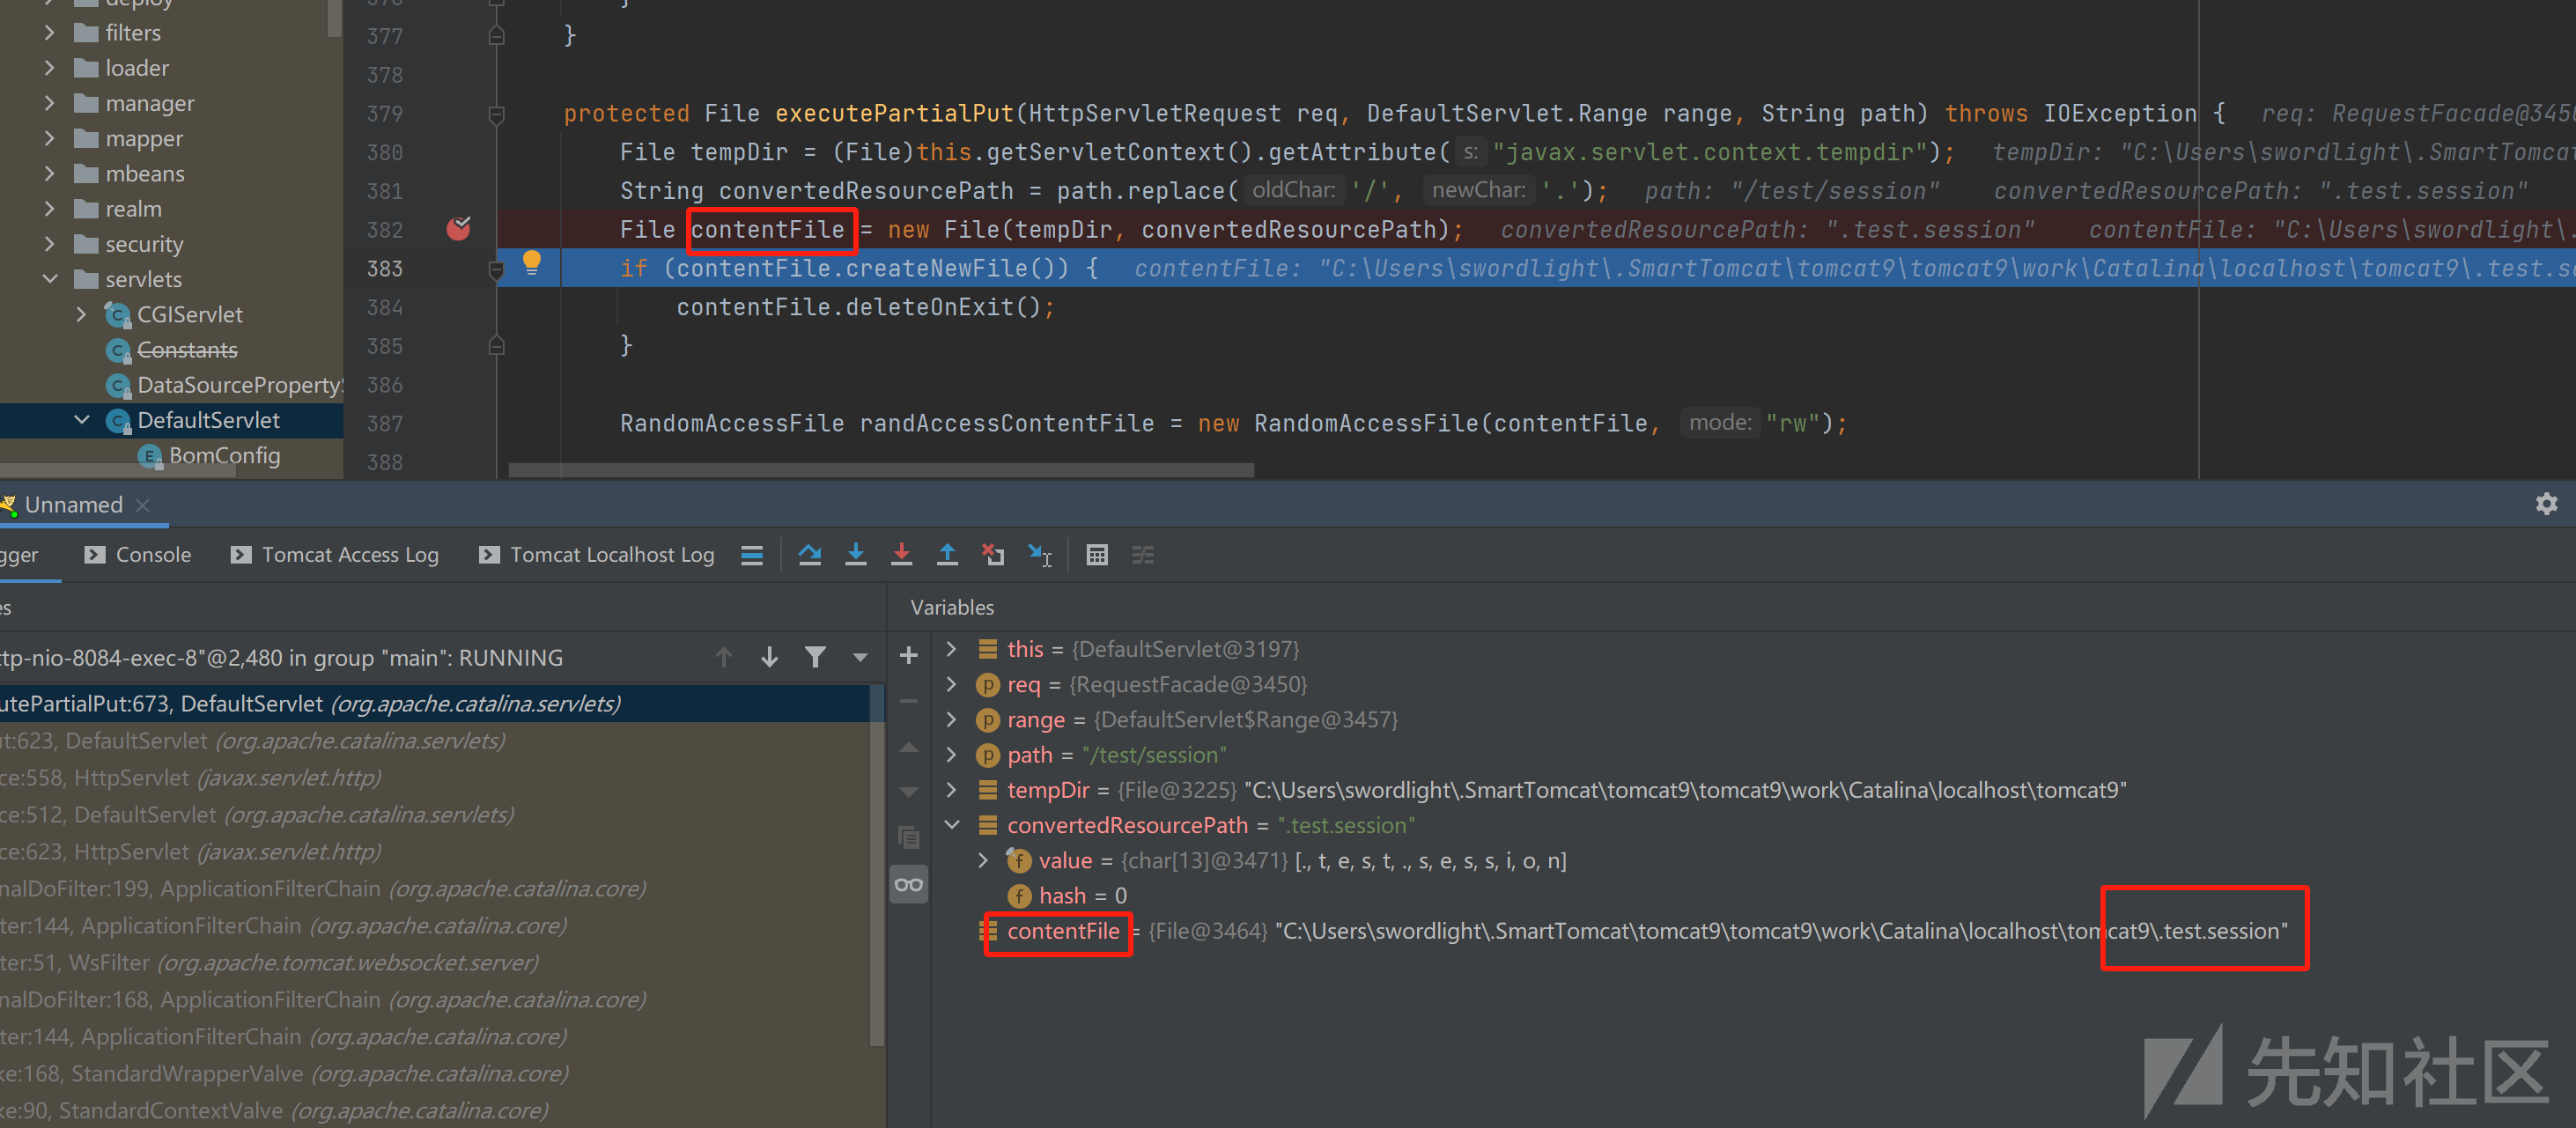
Task: Click the New Watch plus icon
Action: (908, 656)
